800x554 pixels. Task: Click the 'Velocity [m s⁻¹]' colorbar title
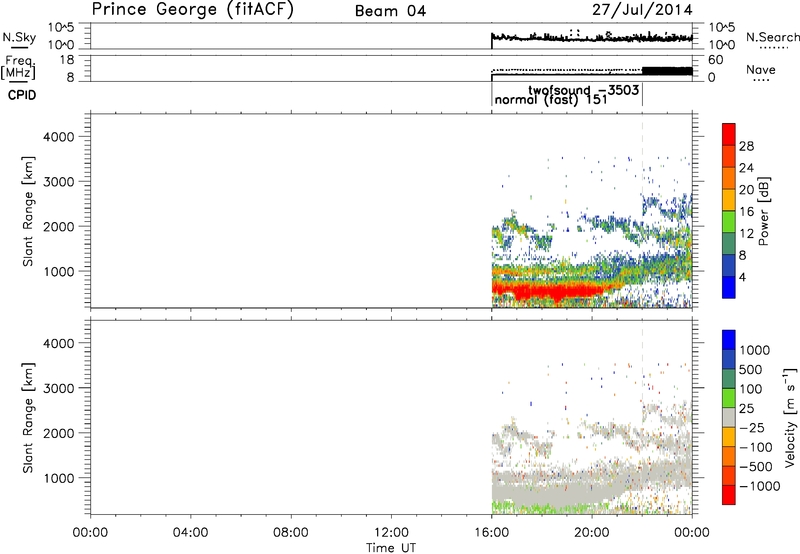pyautogui.click(x=790, y=417)
